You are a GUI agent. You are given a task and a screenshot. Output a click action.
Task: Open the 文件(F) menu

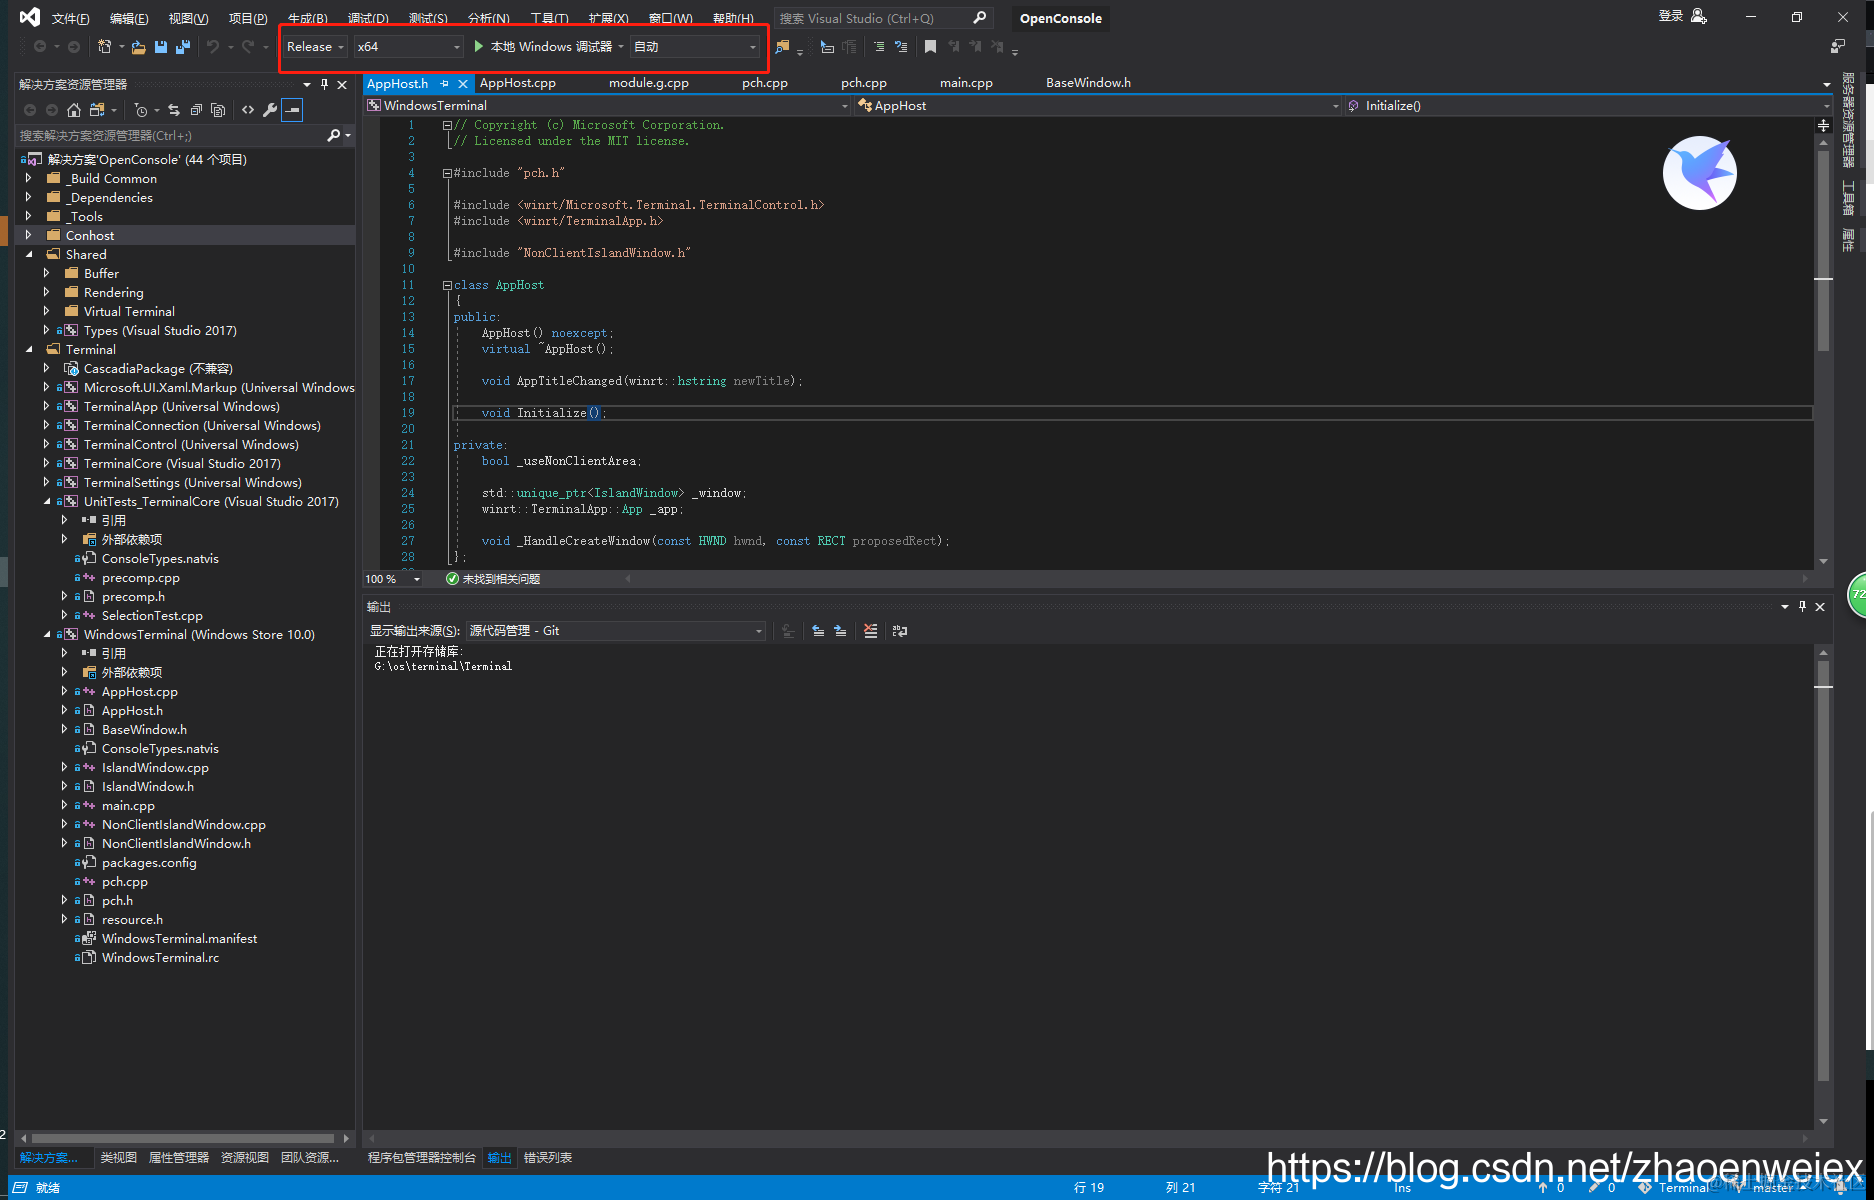(70, 19)
